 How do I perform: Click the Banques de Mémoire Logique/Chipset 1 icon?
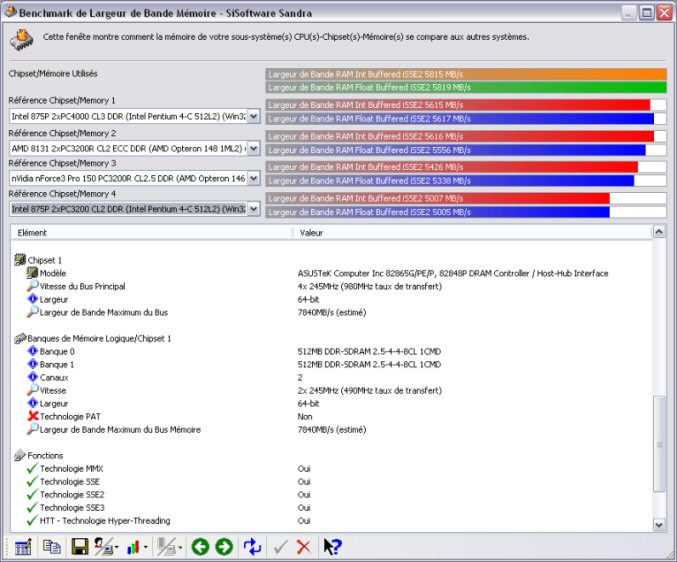pos(20,338)
